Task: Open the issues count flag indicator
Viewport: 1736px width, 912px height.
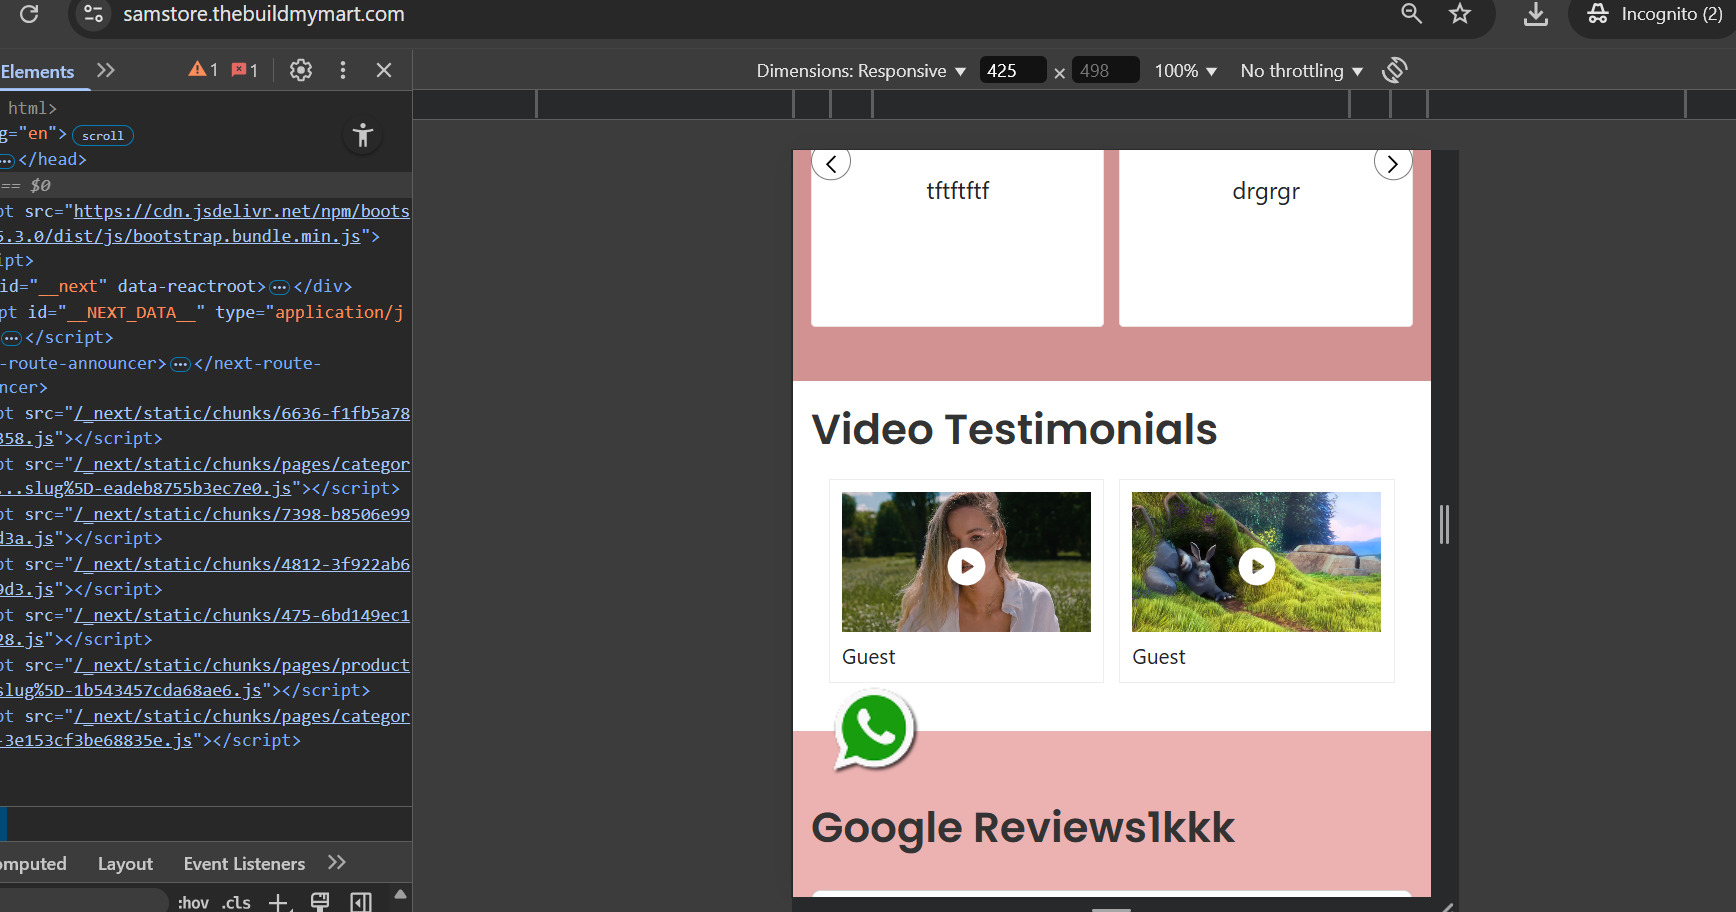Action: pos(245,70)
